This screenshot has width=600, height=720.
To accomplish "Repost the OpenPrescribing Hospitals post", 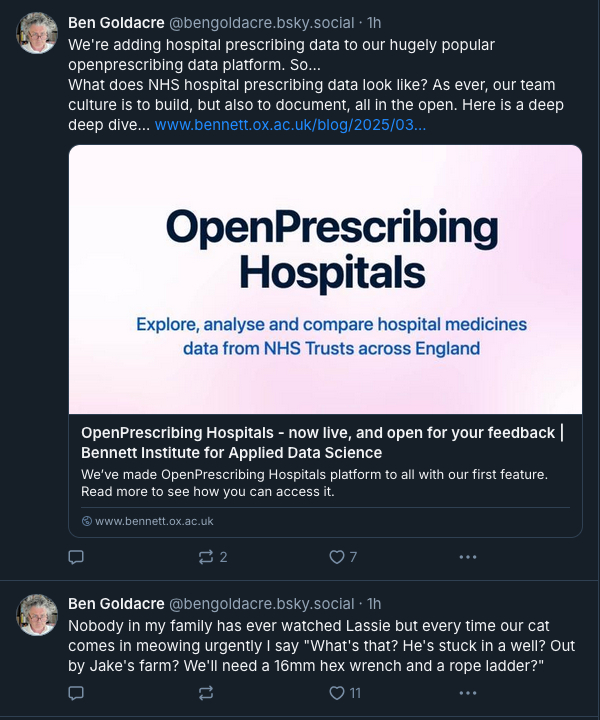I will (207, 557).
